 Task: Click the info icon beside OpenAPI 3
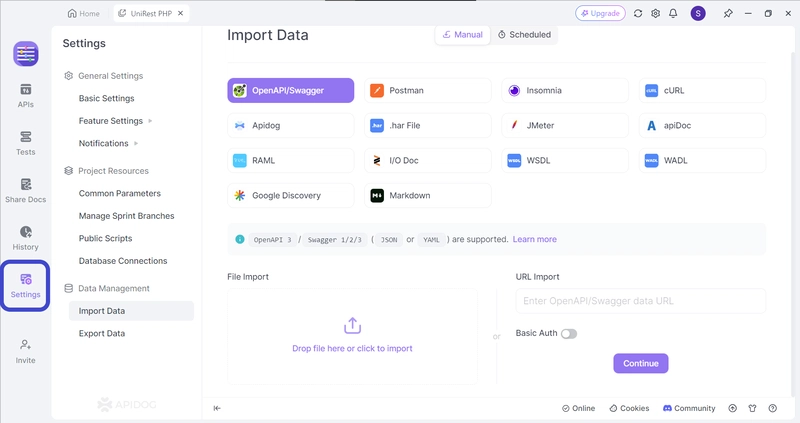click(240, 239)
